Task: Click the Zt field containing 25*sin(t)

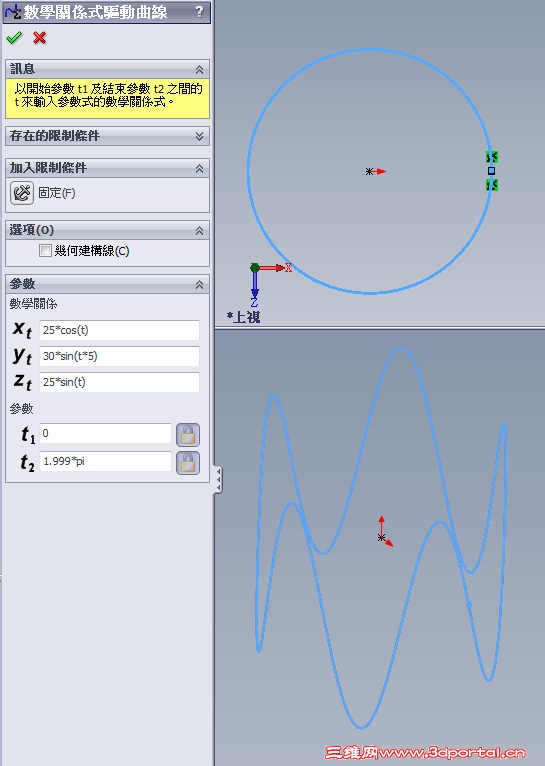Action: [119, 382]
